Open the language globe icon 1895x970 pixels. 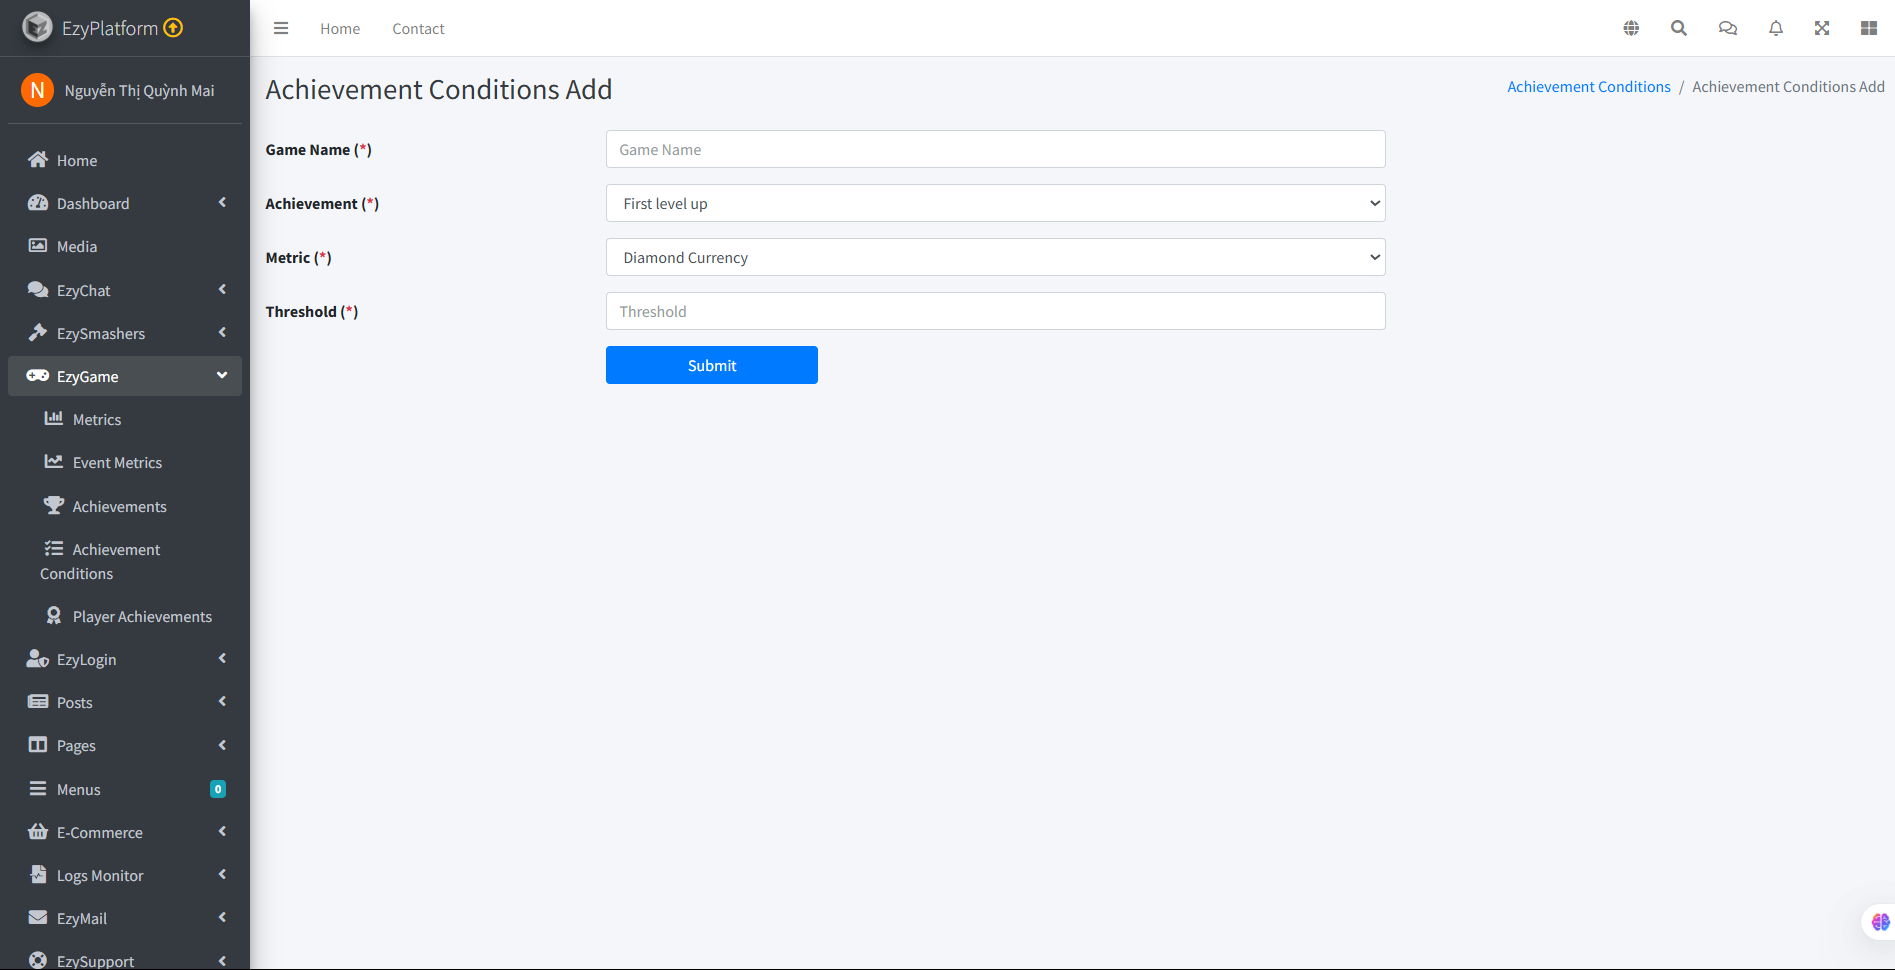[x=1631, y=28]
